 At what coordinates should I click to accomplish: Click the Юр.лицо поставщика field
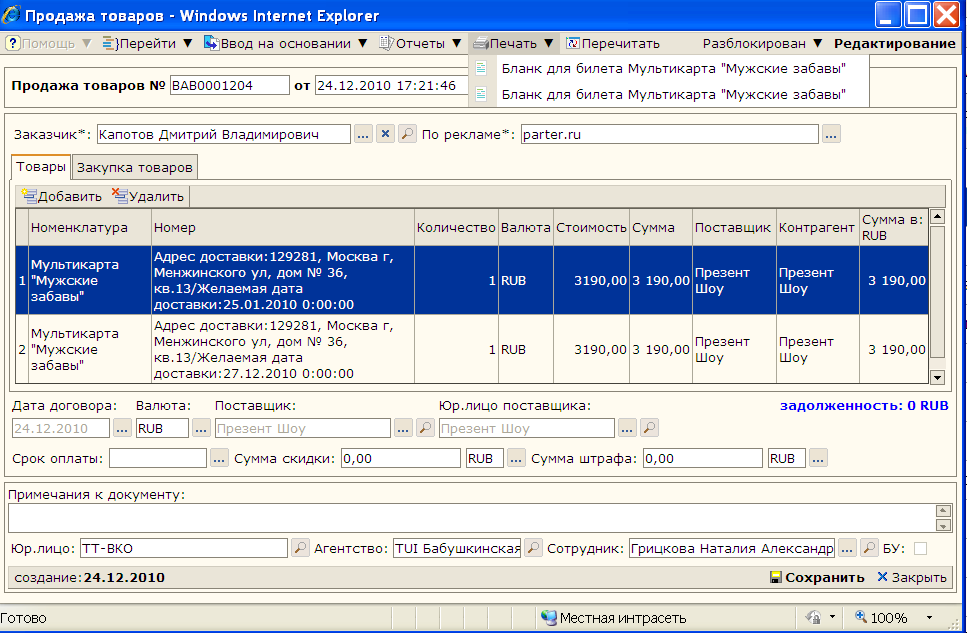527,428
